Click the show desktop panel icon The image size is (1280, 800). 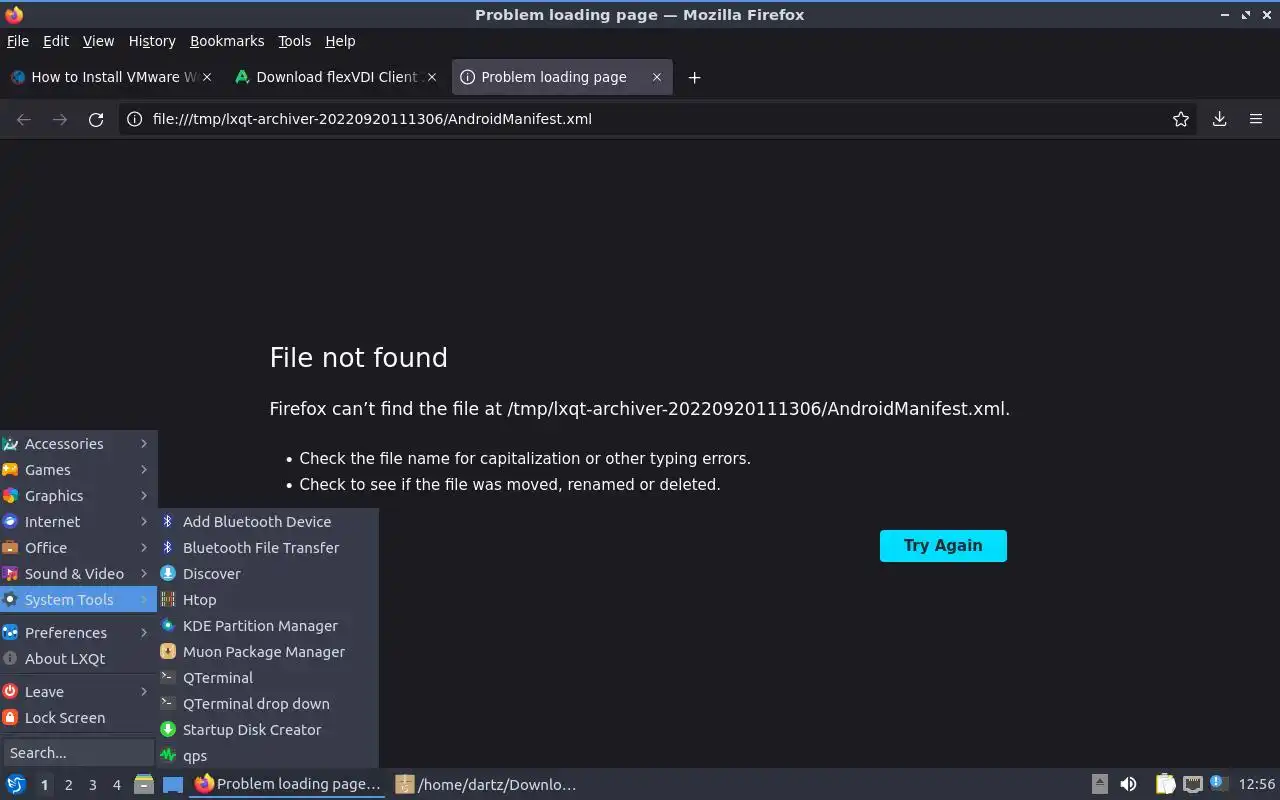pos(173,785)
